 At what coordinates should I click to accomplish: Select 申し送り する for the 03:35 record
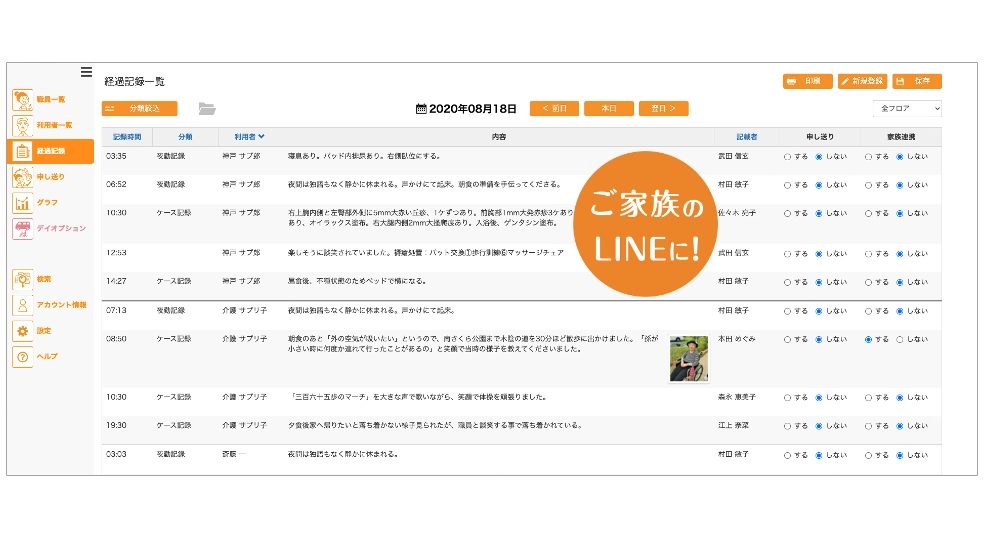[x=787, y=157]
